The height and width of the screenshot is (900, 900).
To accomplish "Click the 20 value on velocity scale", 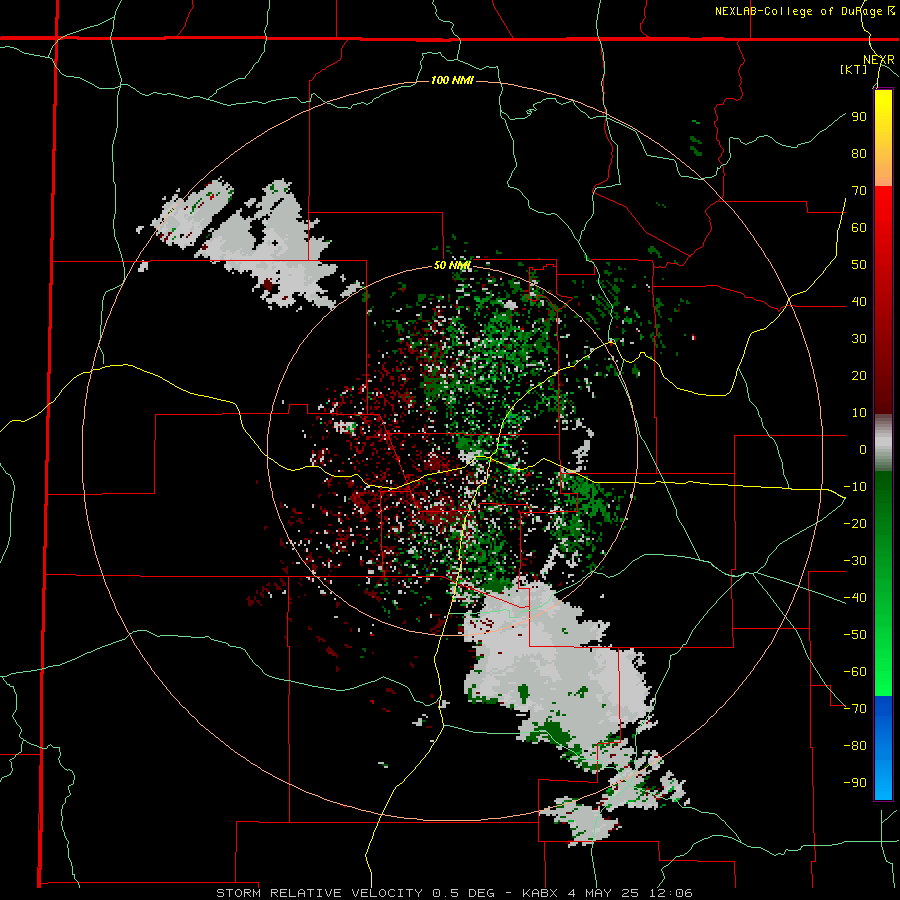I will pos(859,376).
